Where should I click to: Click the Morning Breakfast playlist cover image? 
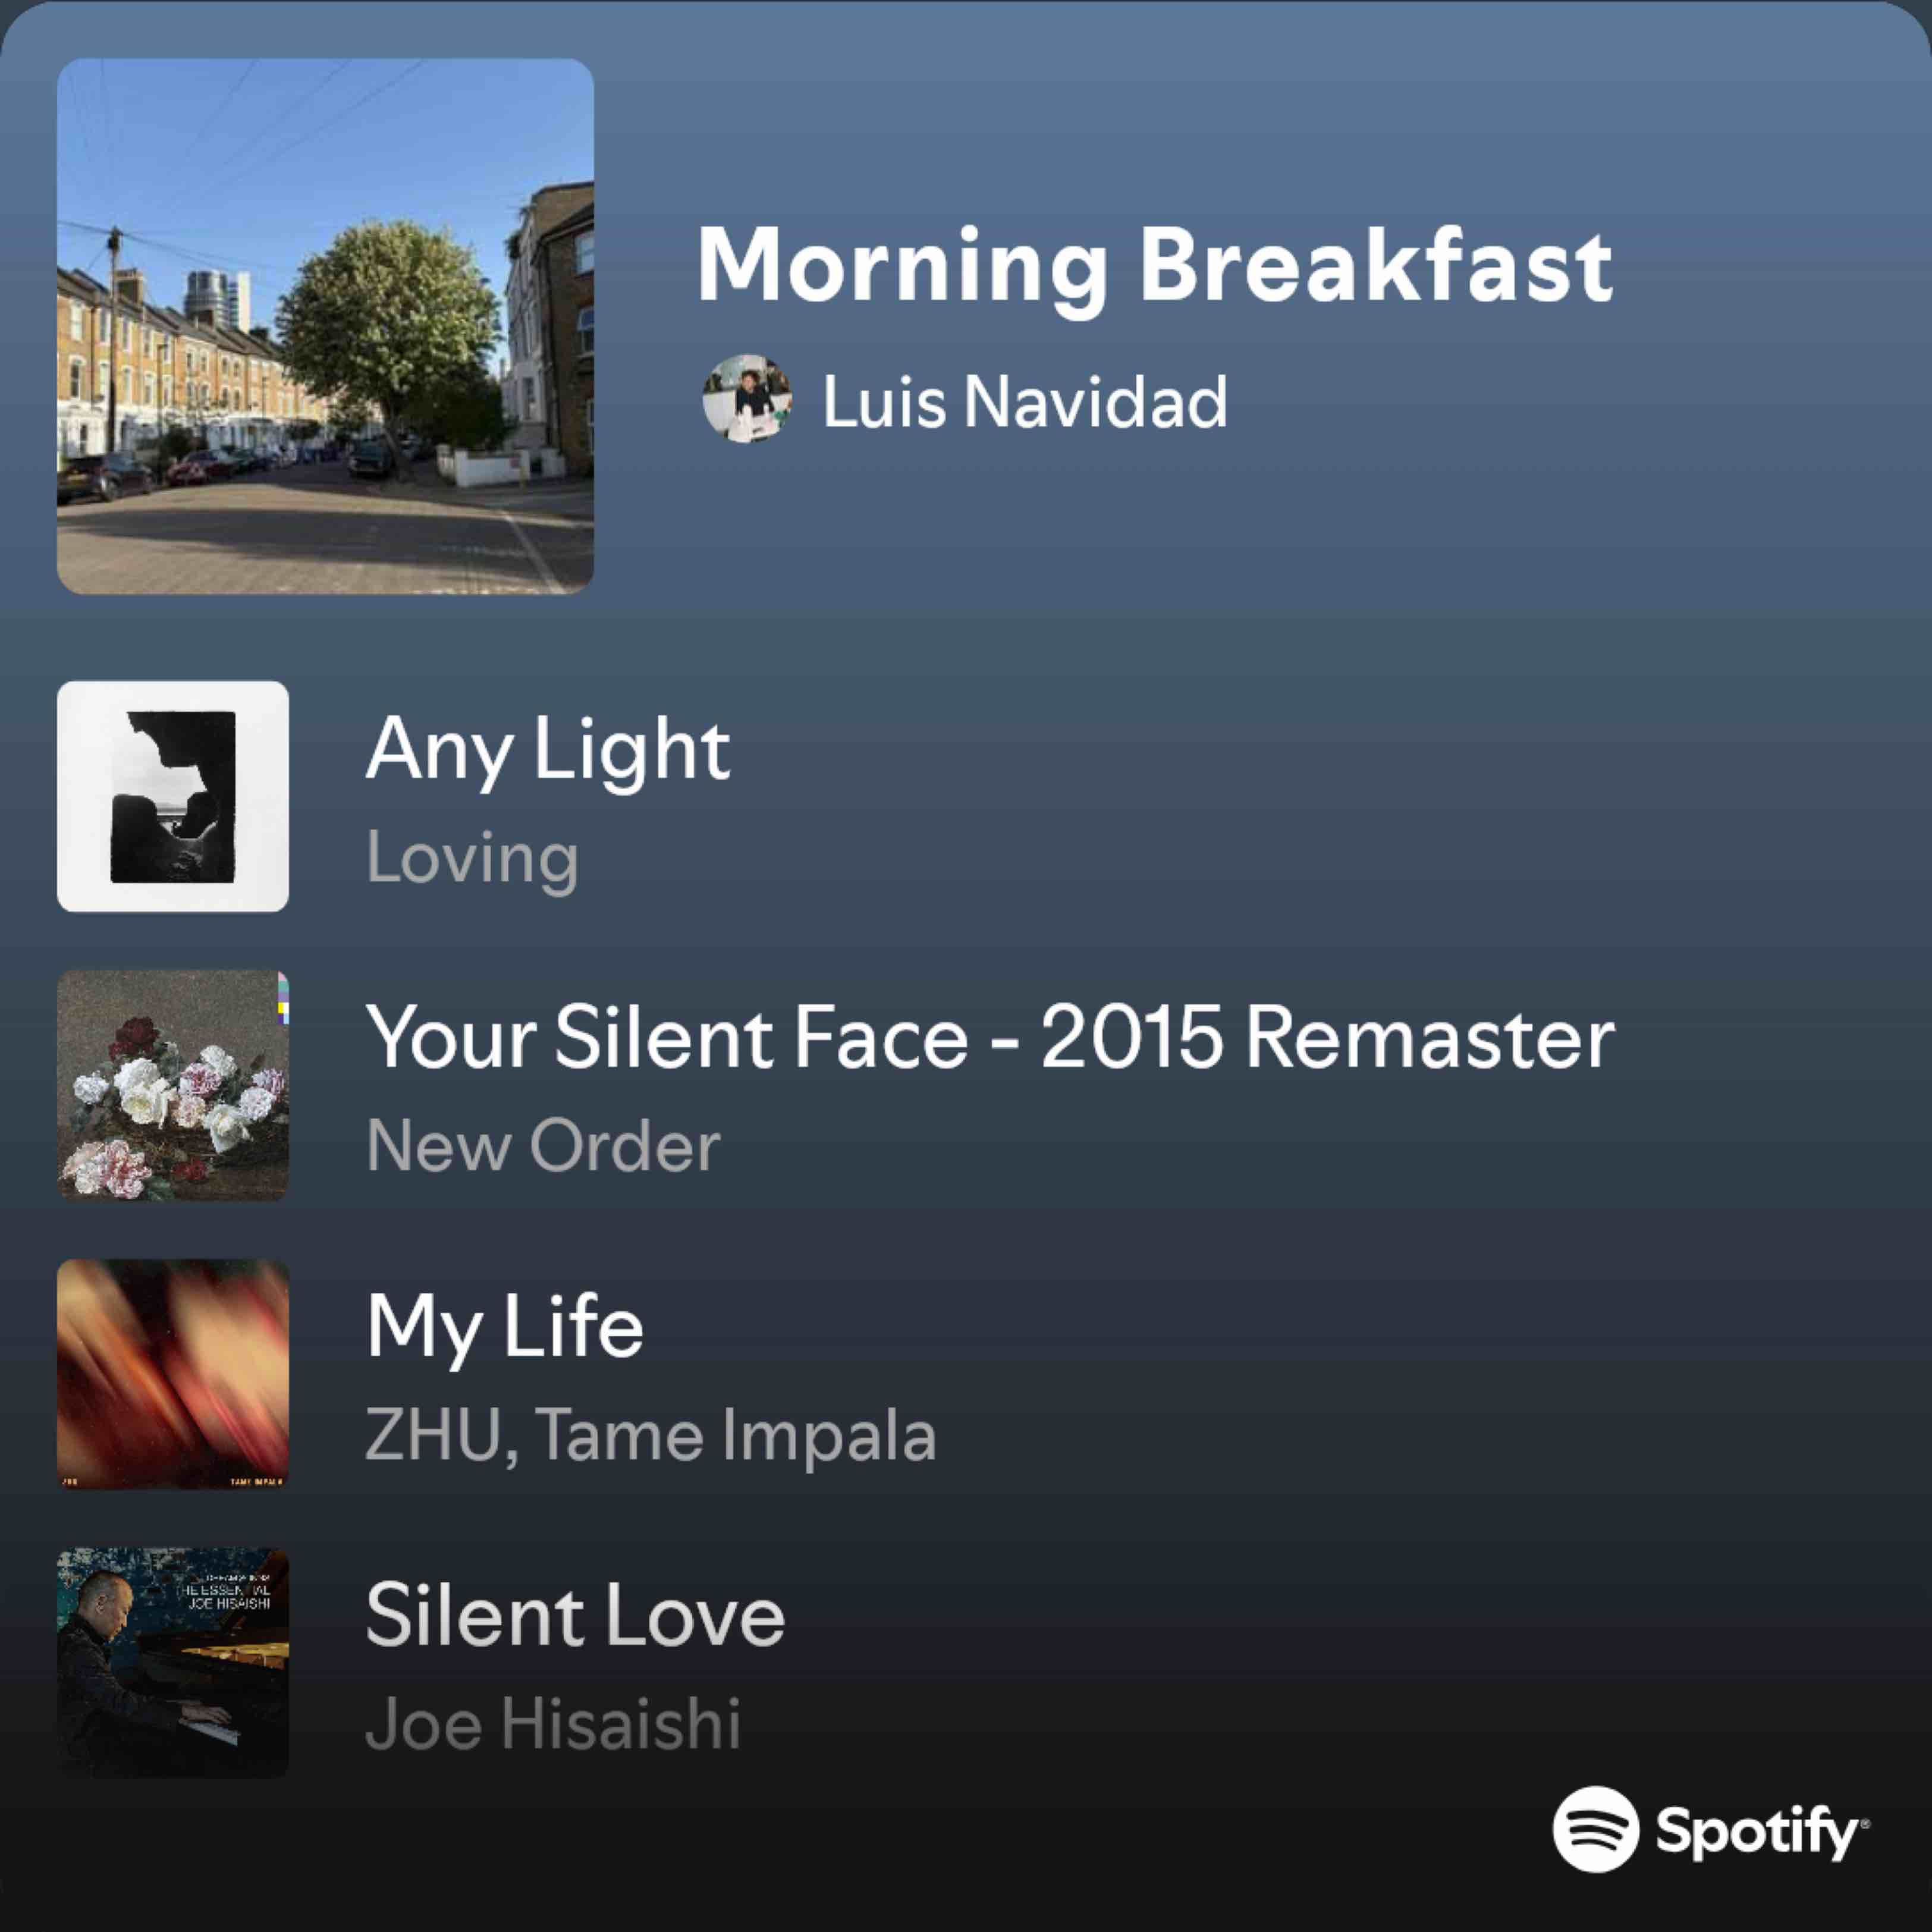325,326
